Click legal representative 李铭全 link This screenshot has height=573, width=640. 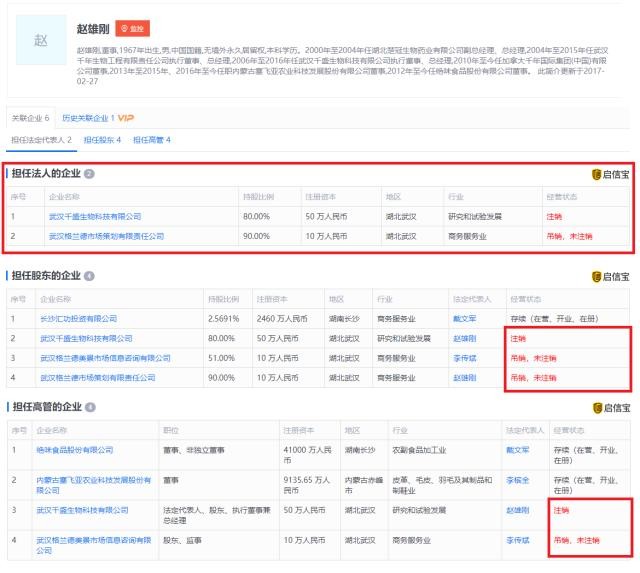point(517,480)
